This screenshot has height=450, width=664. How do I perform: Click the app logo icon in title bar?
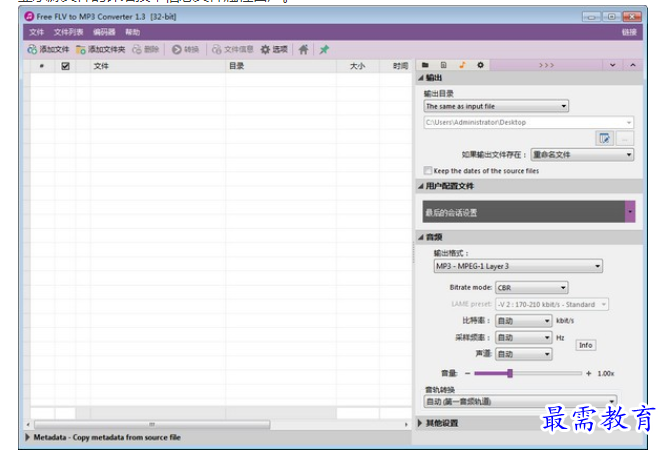pyautogui.click(x=29, y=17)
